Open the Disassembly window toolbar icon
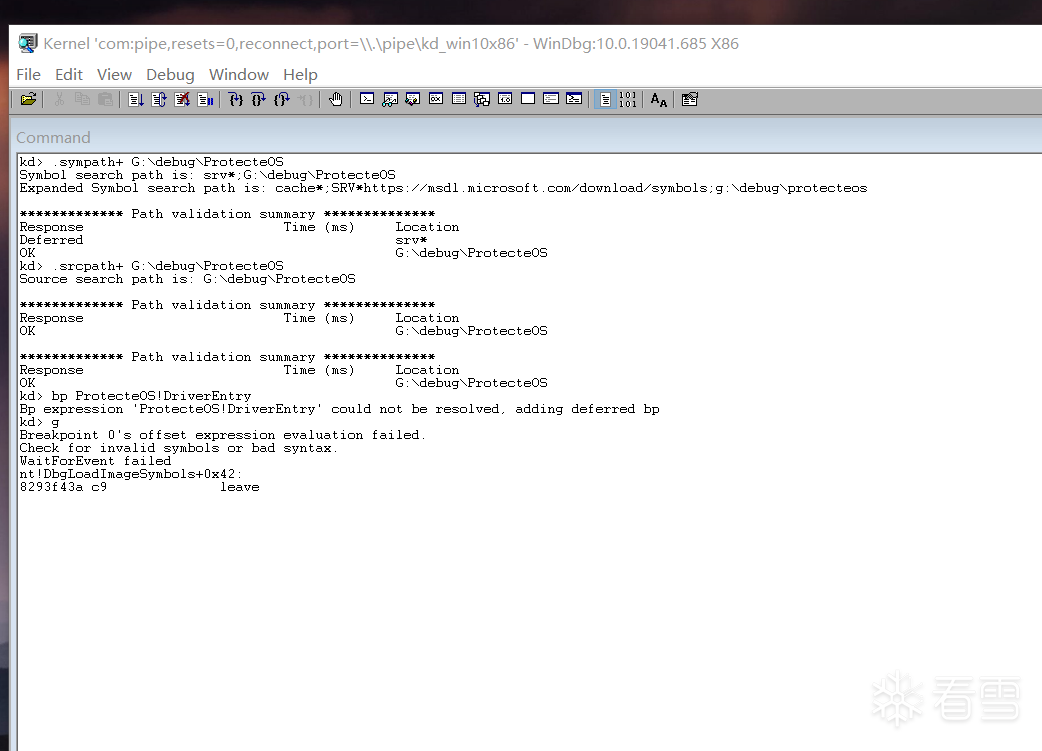1042x751 pixels. (x=505, y=100)
